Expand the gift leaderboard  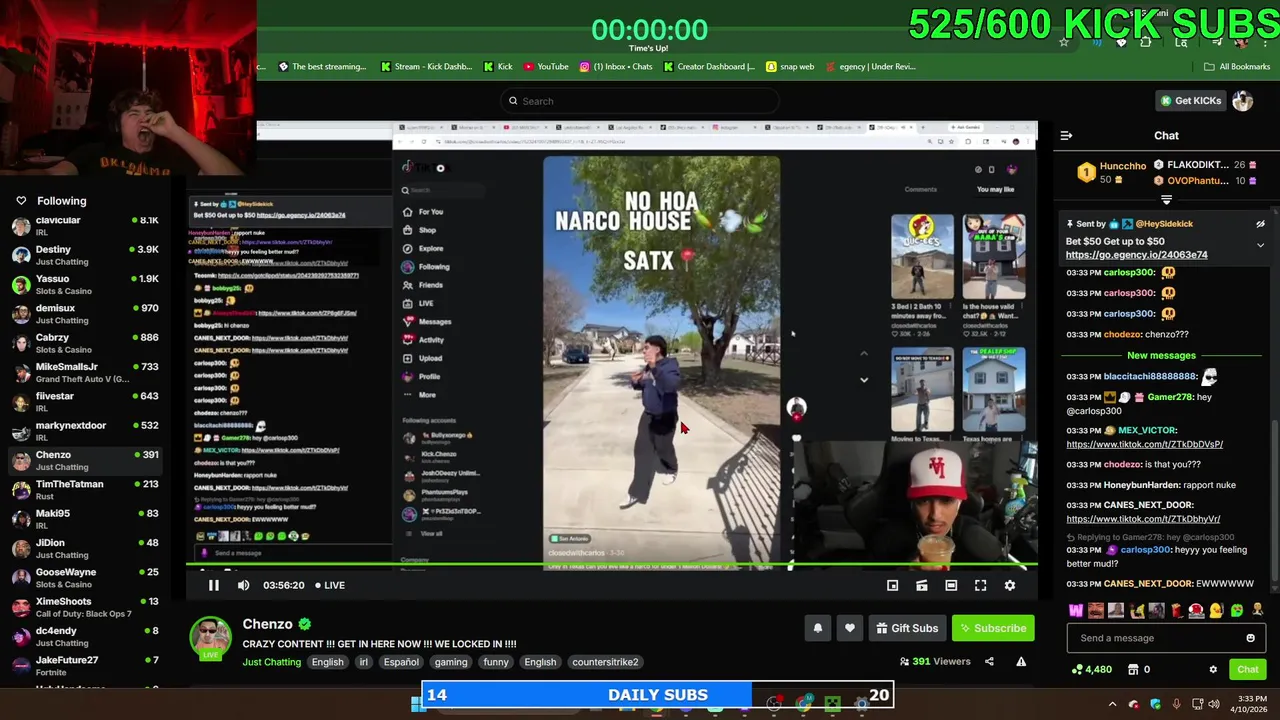coord(1166,199)
